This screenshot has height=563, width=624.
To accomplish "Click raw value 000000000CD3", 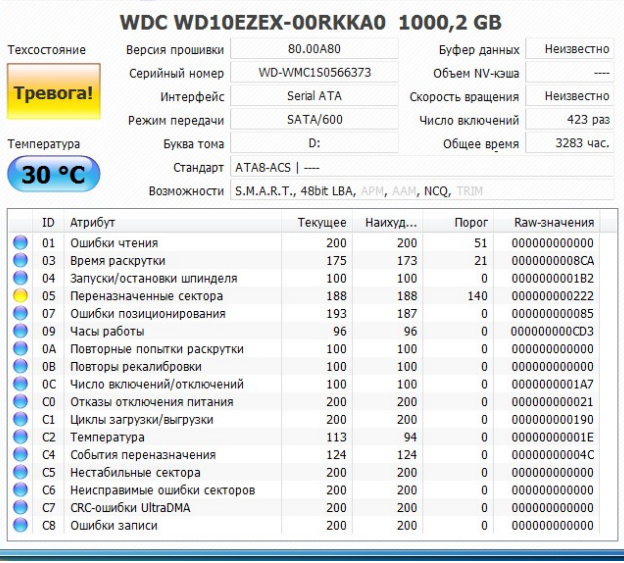I will pos(552,331).
